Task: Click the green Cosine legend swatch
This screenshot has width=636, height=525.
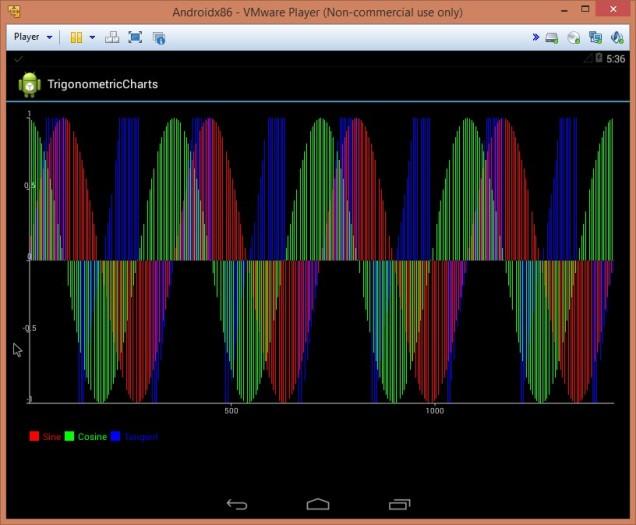Action: pos(70,437)
